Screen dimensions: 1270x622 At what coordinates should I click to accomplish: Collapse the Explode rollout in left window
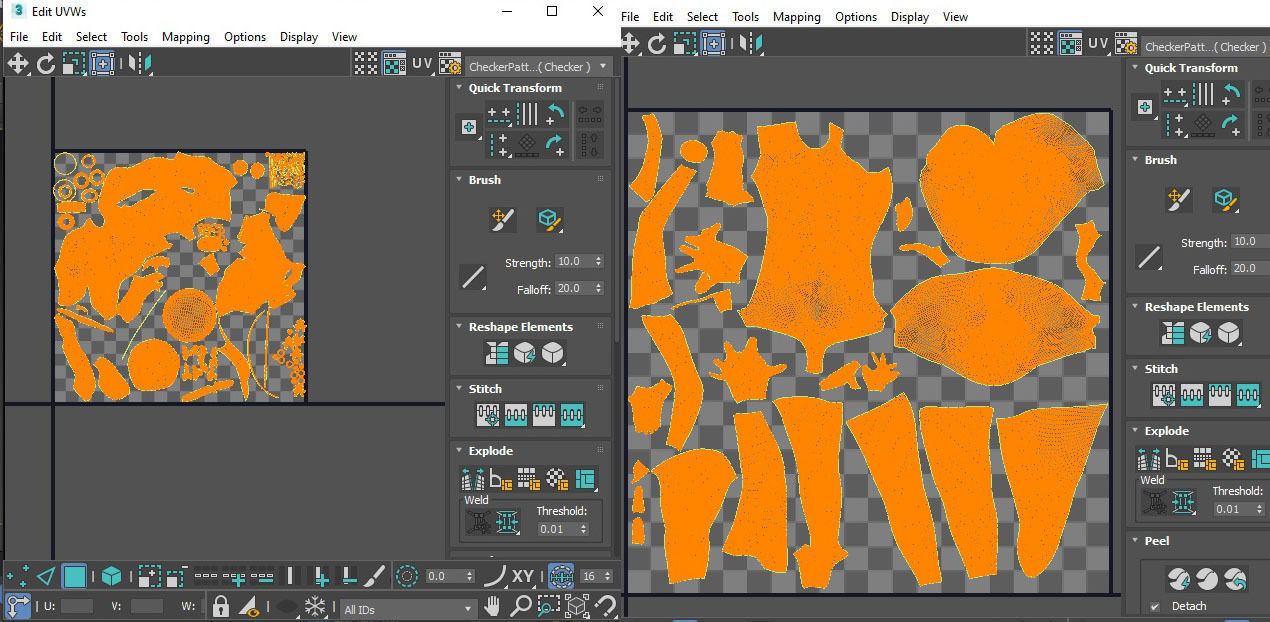(x=490, y=451)
